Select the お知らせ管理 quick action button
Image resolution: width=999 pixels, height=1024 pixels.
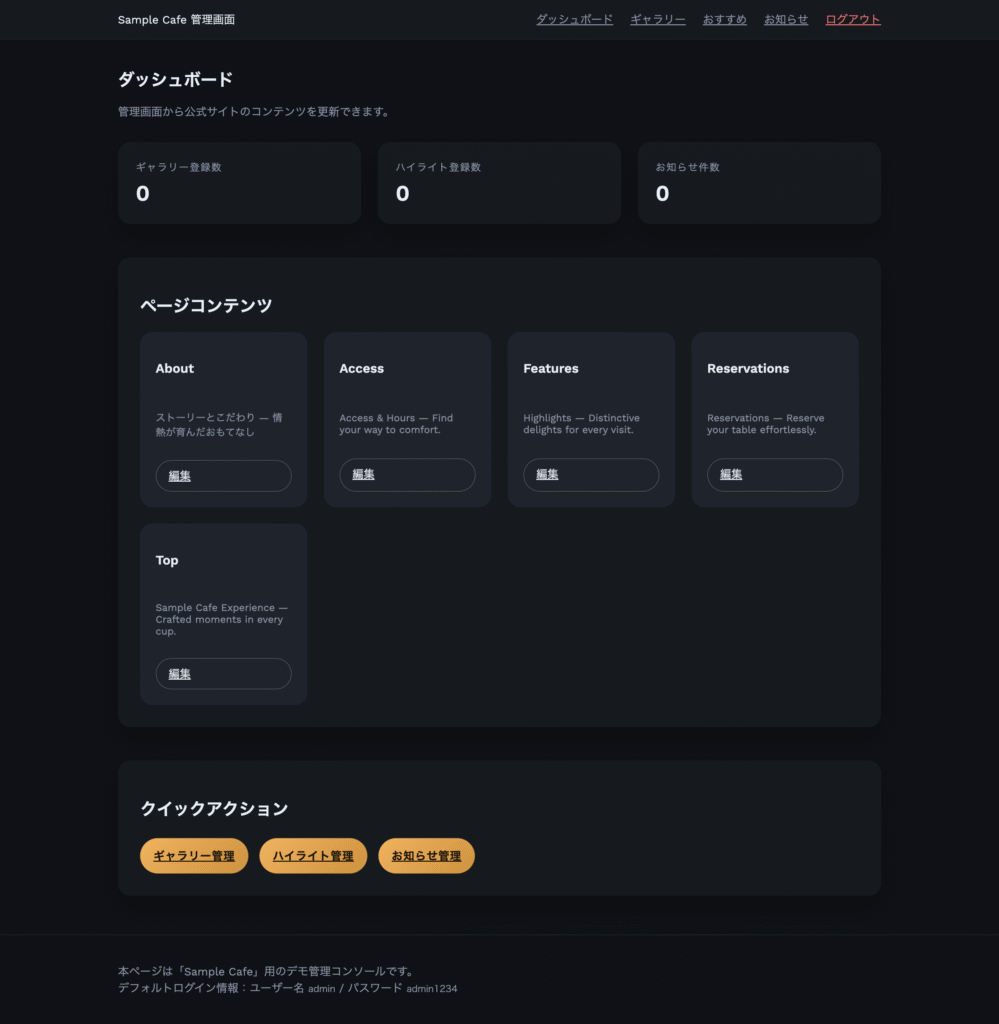[426, 855]
